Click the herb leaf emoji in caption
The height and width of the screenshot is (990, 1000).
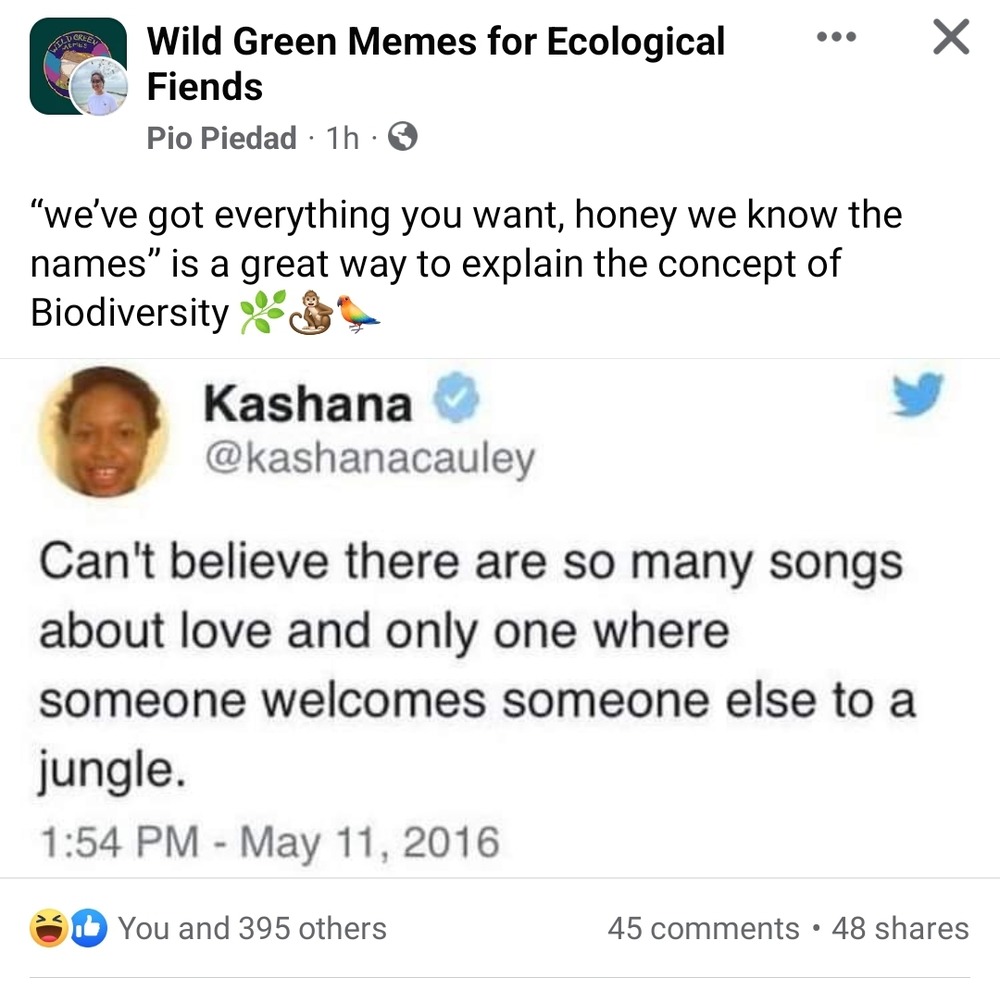(x=260, y=315)
